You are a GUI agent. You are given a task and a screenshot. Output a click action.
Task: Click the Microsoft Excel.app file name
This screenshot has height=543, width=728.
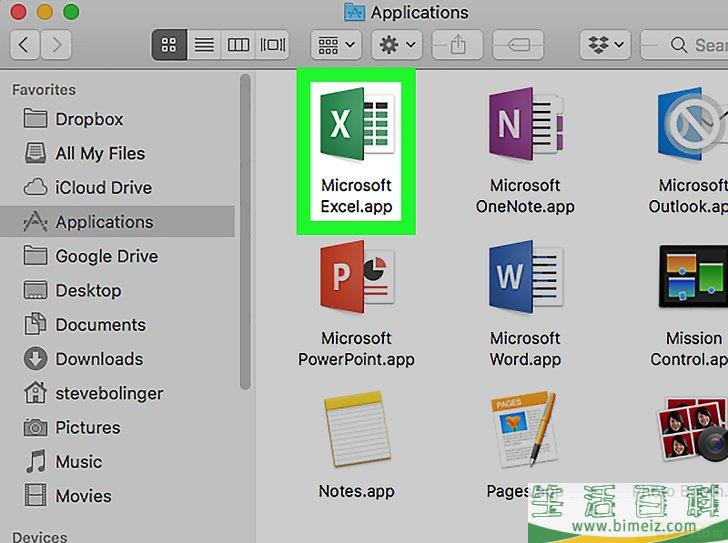(357, 196)
